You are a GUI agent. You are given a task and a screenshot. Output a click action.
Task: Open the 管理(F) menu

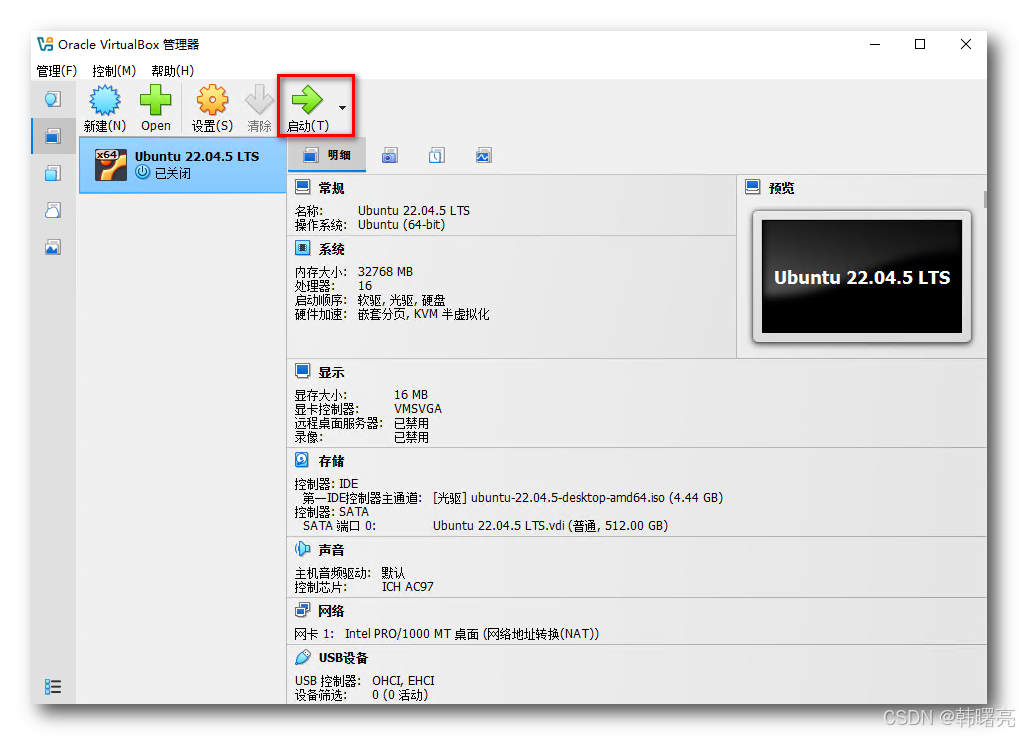click(x=57, y=71)
